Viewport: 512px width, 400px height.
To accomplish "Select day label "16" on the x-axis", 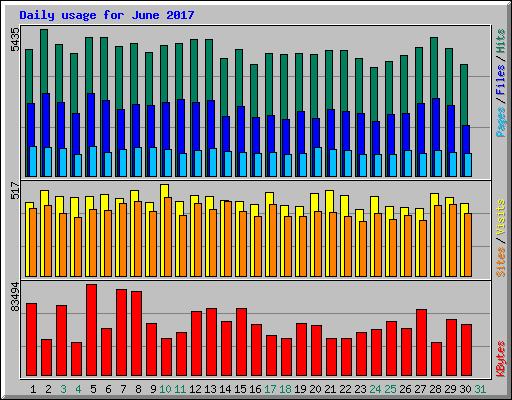I will coord(255,389).
